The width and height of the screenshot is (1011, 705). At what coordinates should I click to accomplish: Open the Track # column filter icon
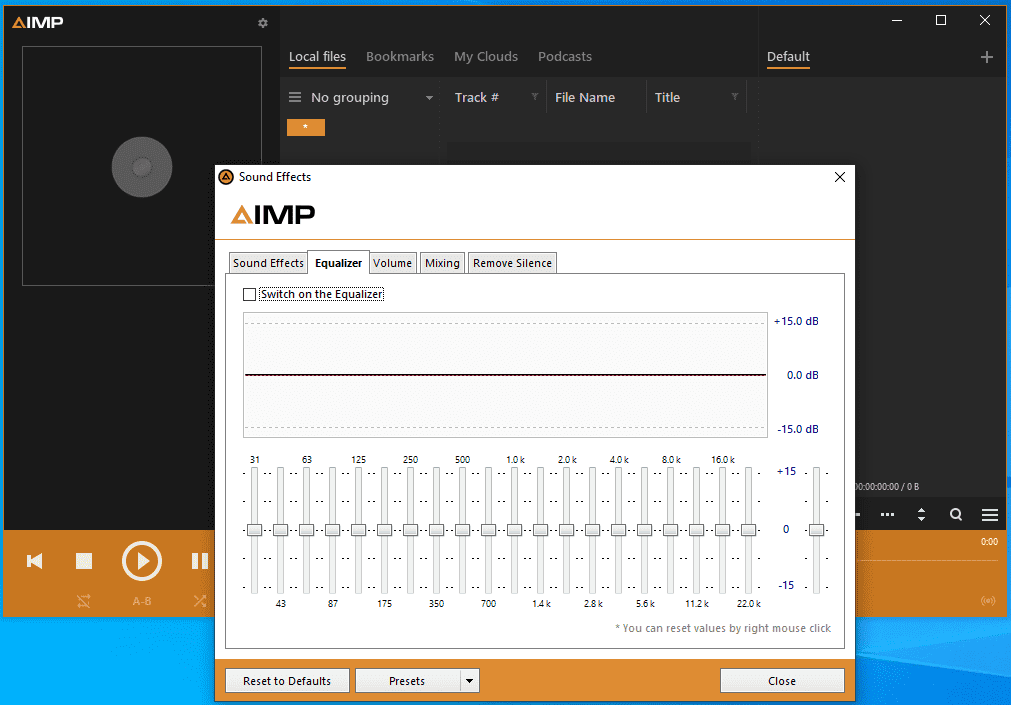click(535, 97)
